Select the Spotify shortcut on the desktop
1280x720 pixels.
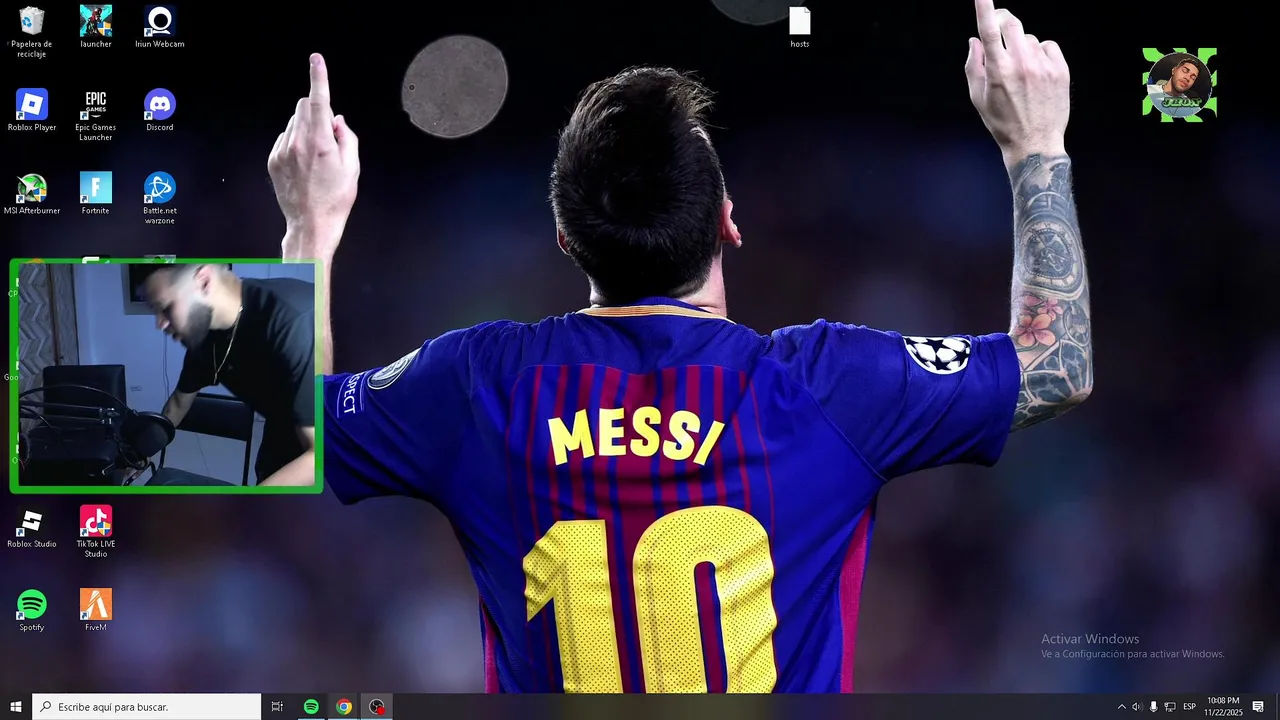(32, 610)
